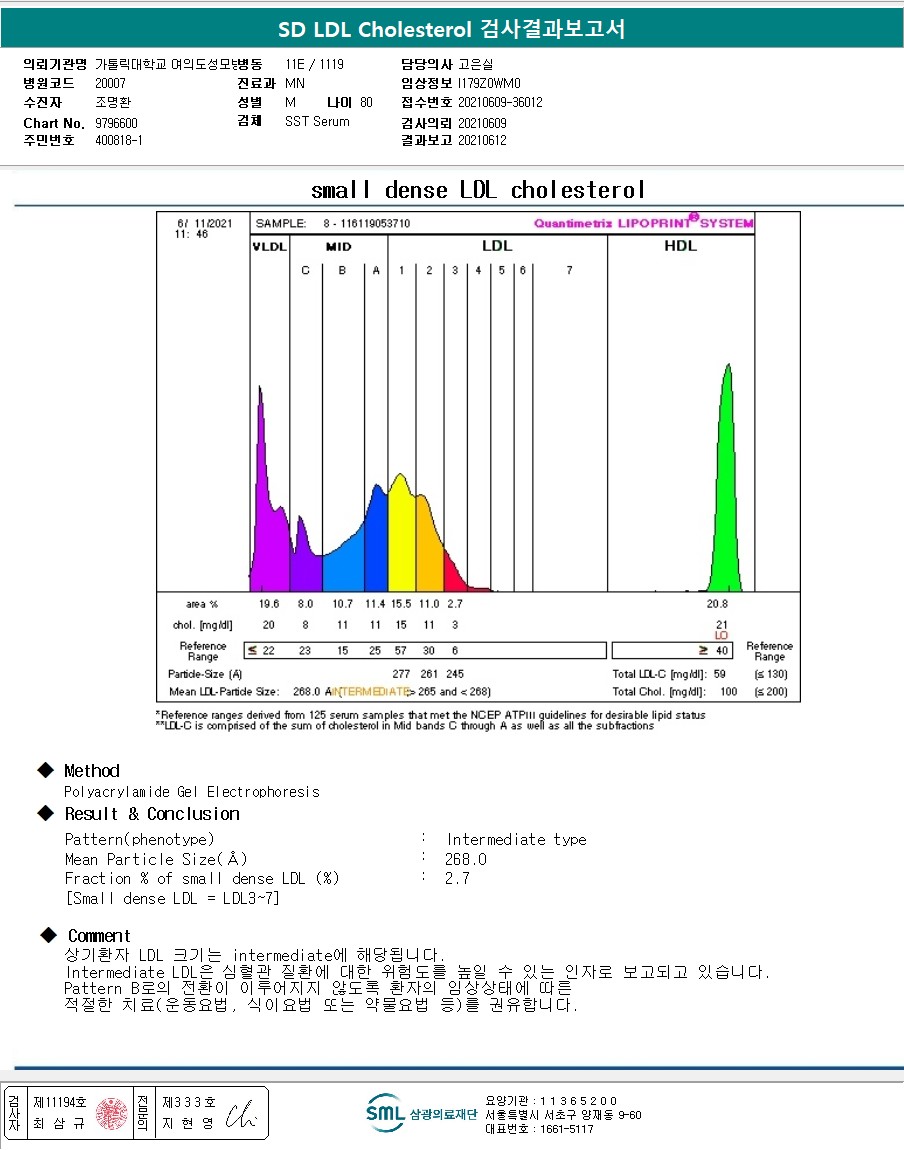Click the HDL column header
The image size is (904, 1150).
click(x=680, y=246)
